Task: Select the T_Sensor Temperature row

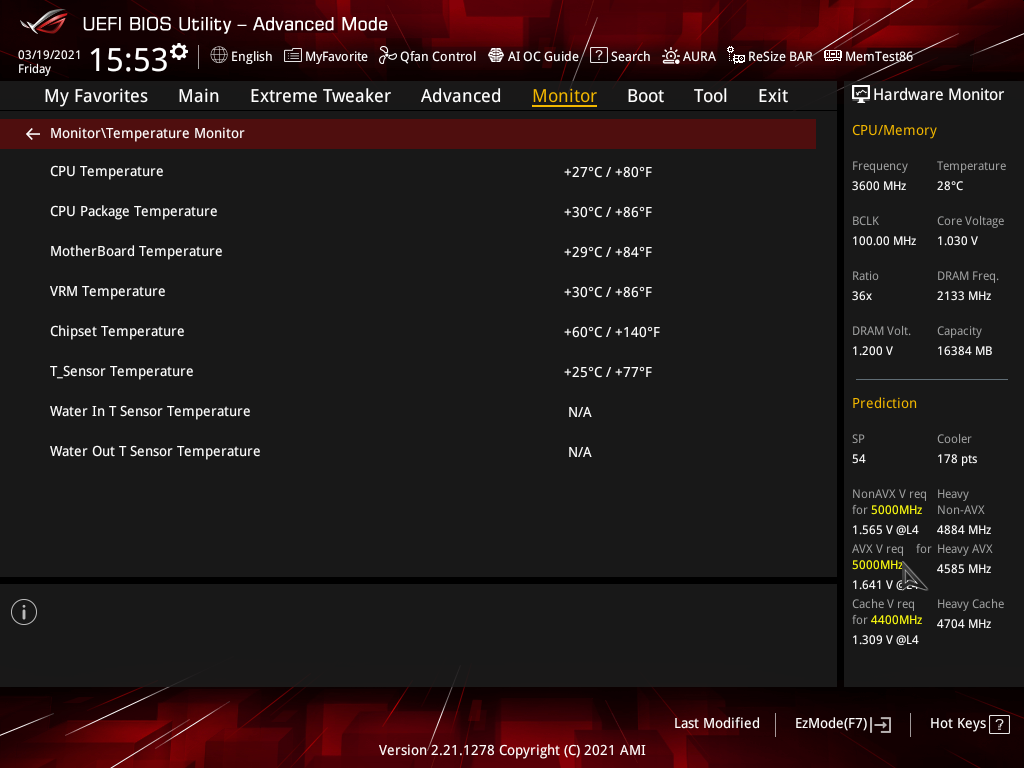Action: pos(408,372)
